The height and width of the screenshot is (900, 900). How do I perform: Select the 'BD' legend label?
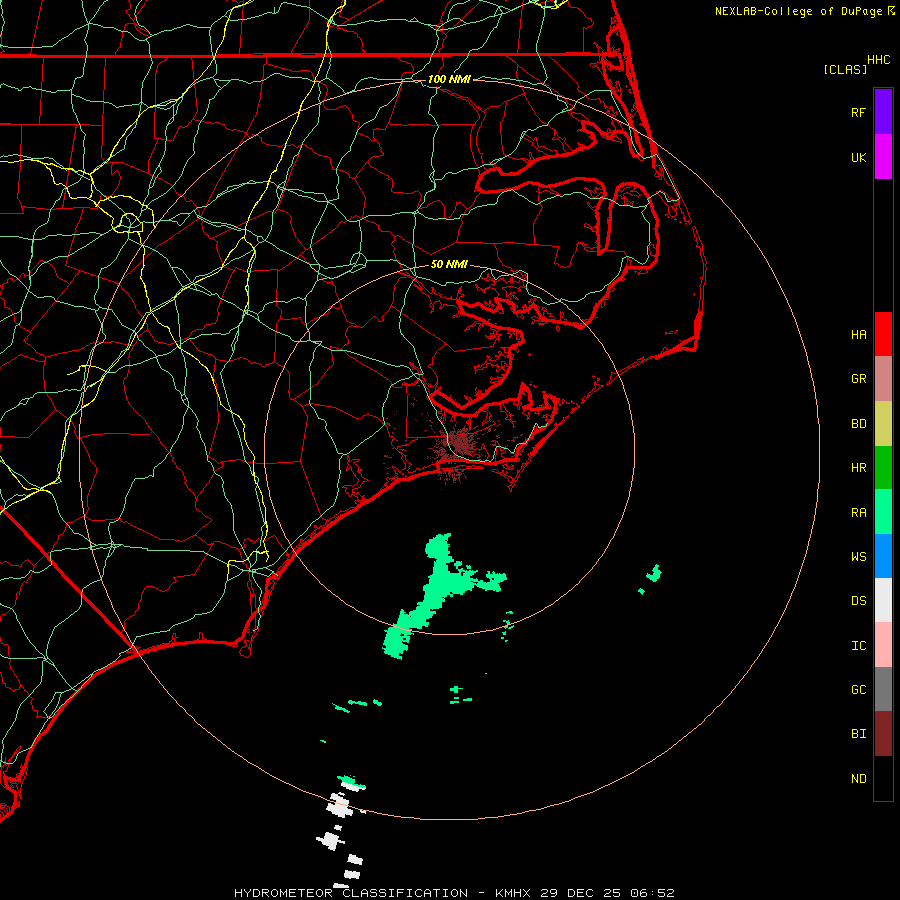pos(858,424)
